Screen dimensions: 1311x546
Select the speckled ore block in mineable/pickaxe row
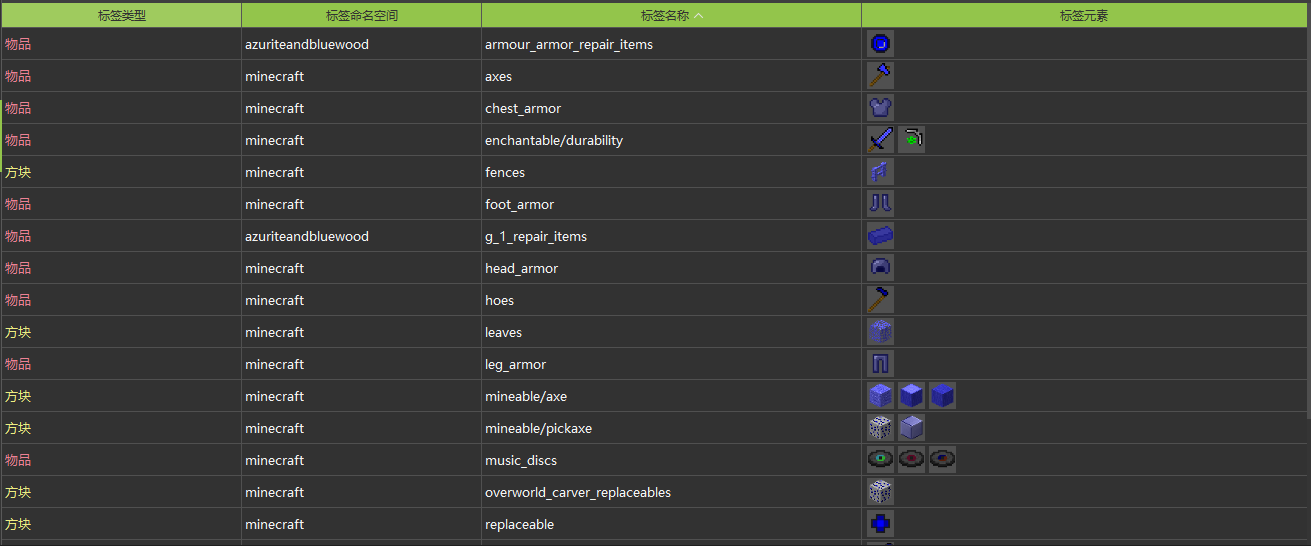[x=880, y=428]
